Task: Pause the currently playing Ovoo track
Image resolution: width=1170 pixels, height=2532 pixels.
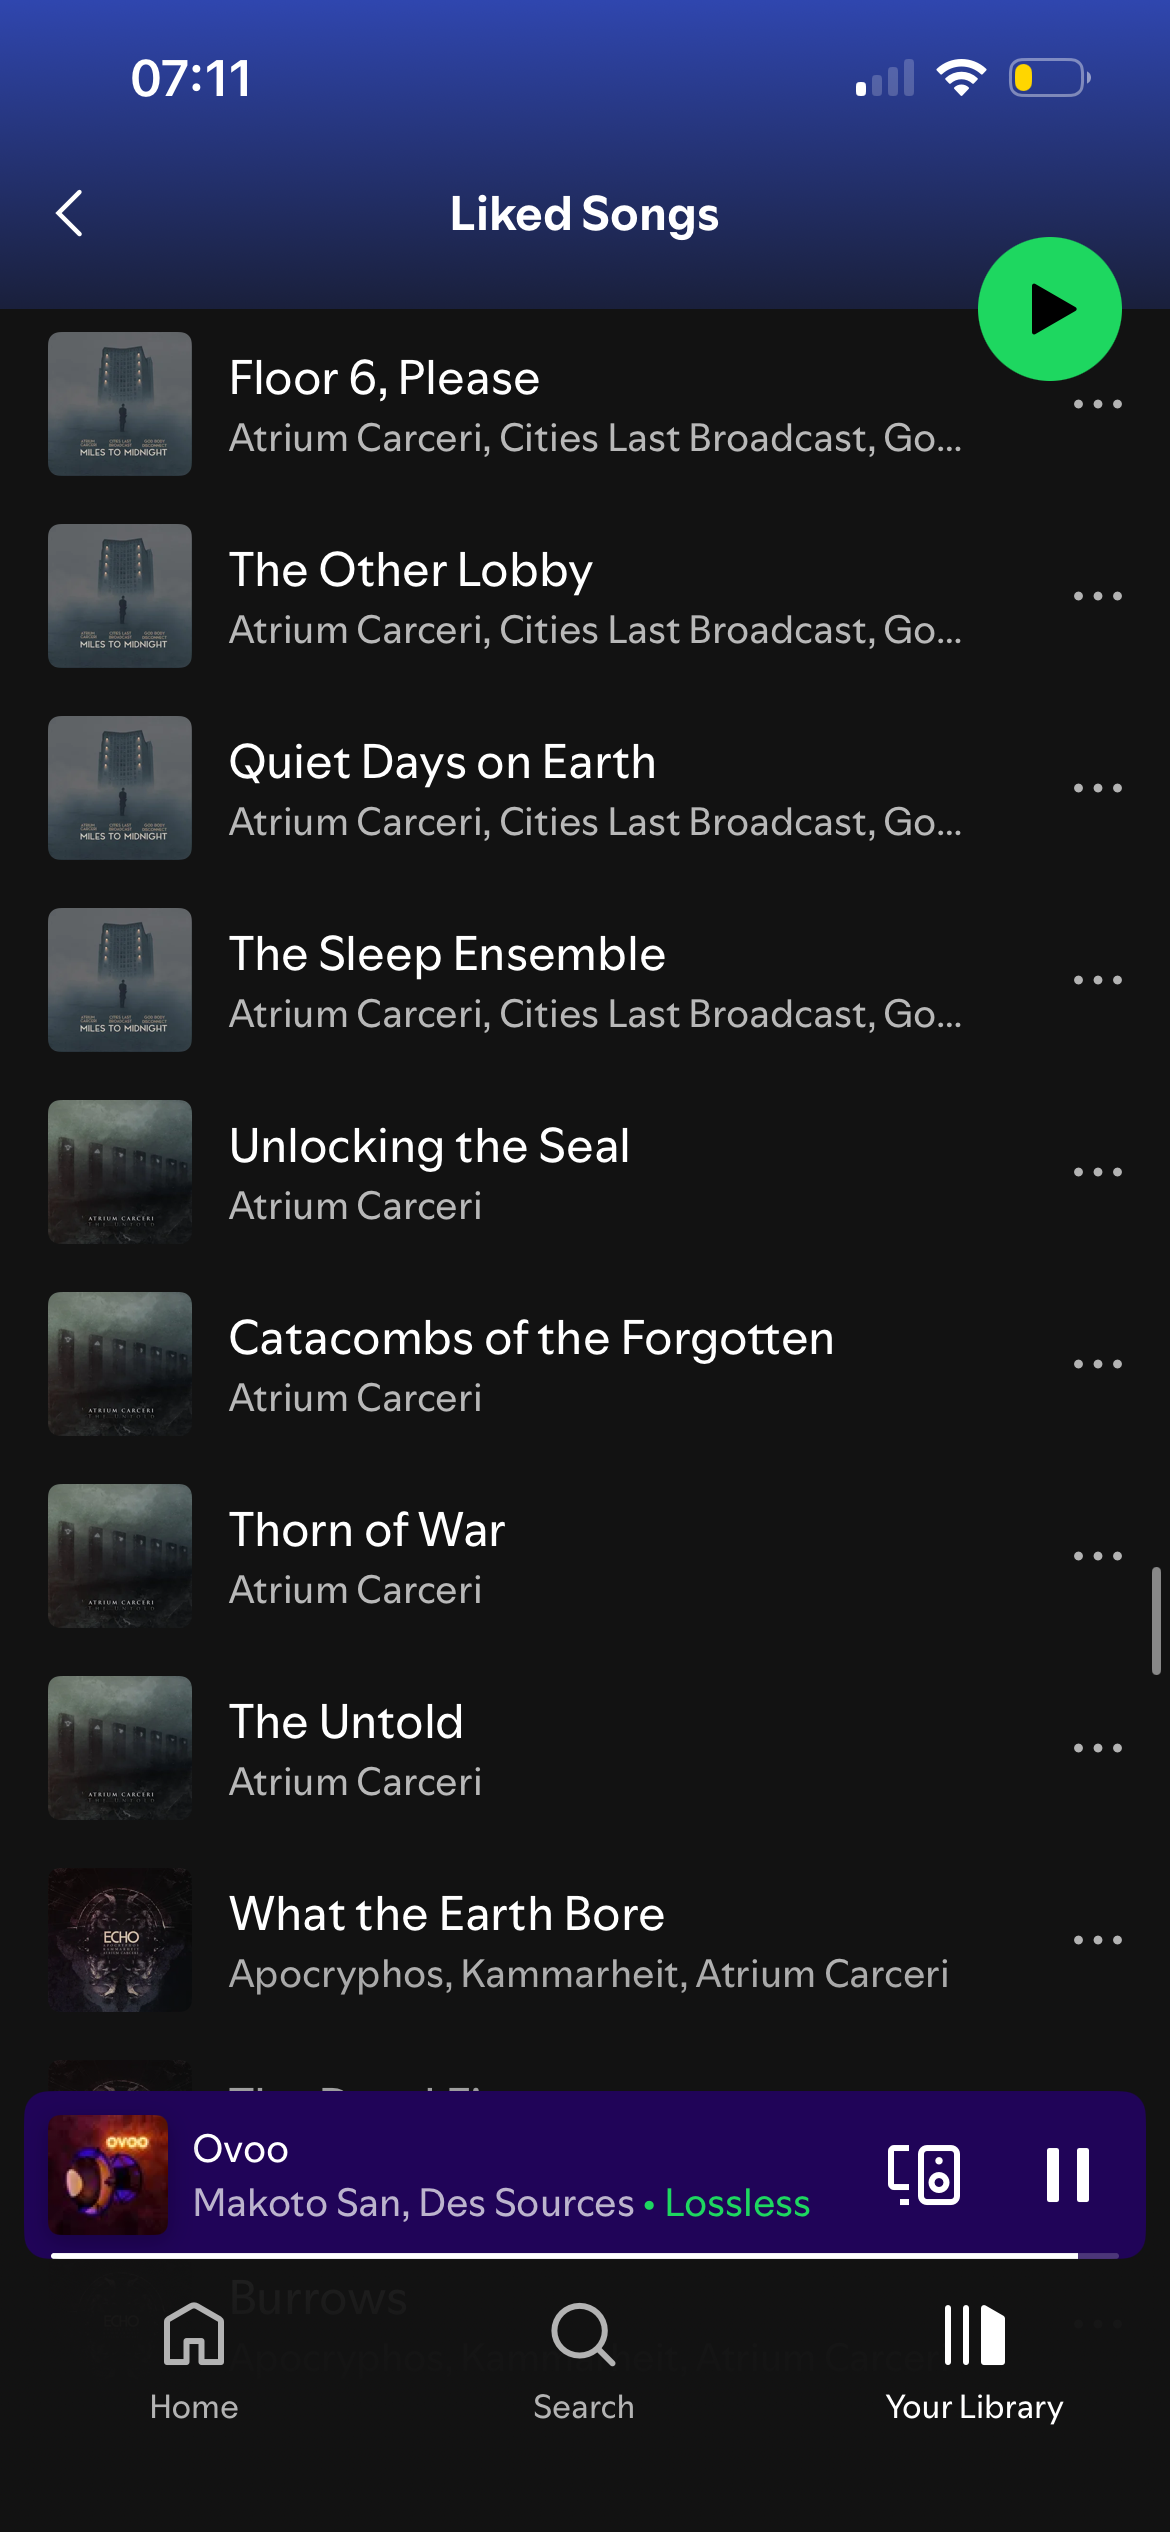Action: point(1067,2174)
